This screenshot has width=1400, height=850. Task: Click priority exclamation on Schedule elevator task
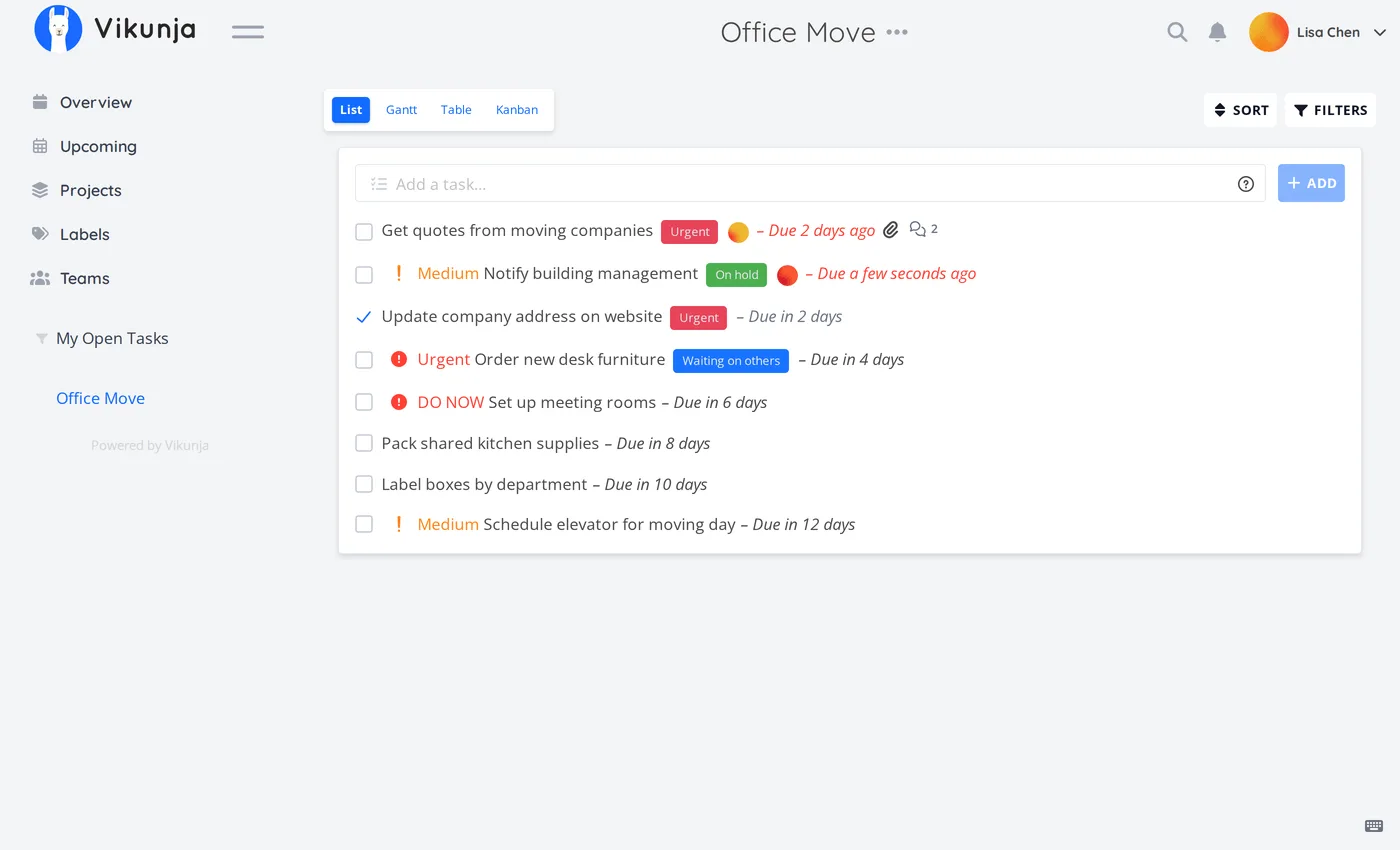pyautogui.click(x=399, y=524)
